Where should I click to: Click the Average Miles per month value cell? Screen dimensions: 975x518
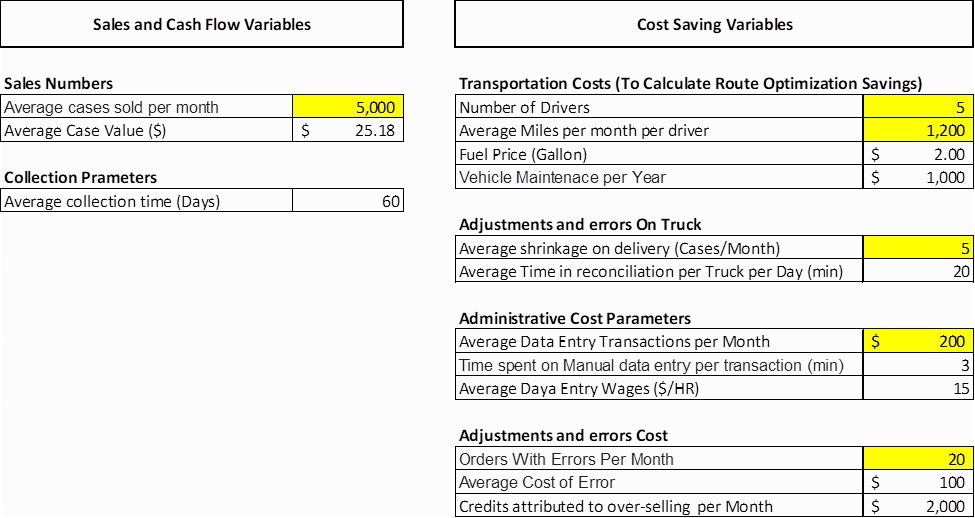coord(917,130)
